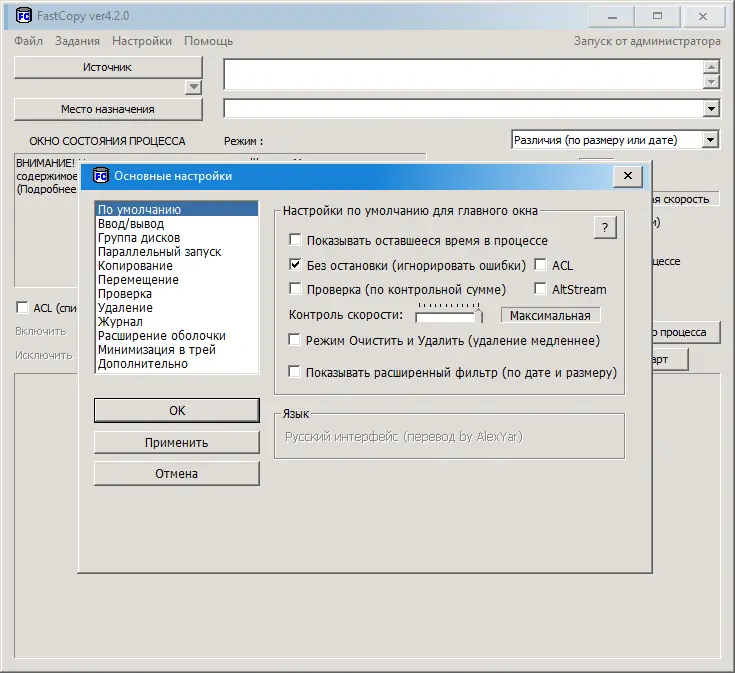Click the FC icon in the Основные настройки dialog title
735x673 pixels.
100,176
